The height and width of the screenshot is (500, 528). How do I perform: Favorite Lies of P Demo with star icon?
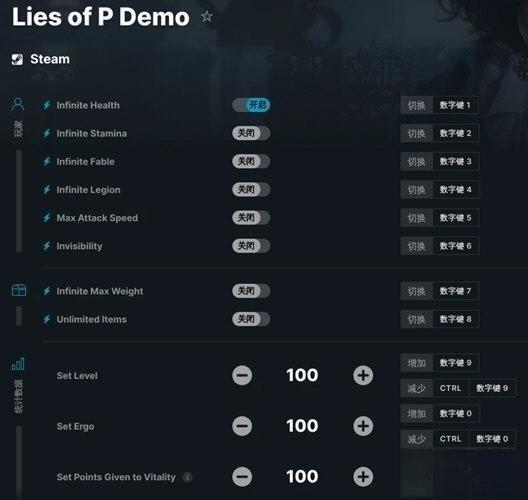point(206,16)
